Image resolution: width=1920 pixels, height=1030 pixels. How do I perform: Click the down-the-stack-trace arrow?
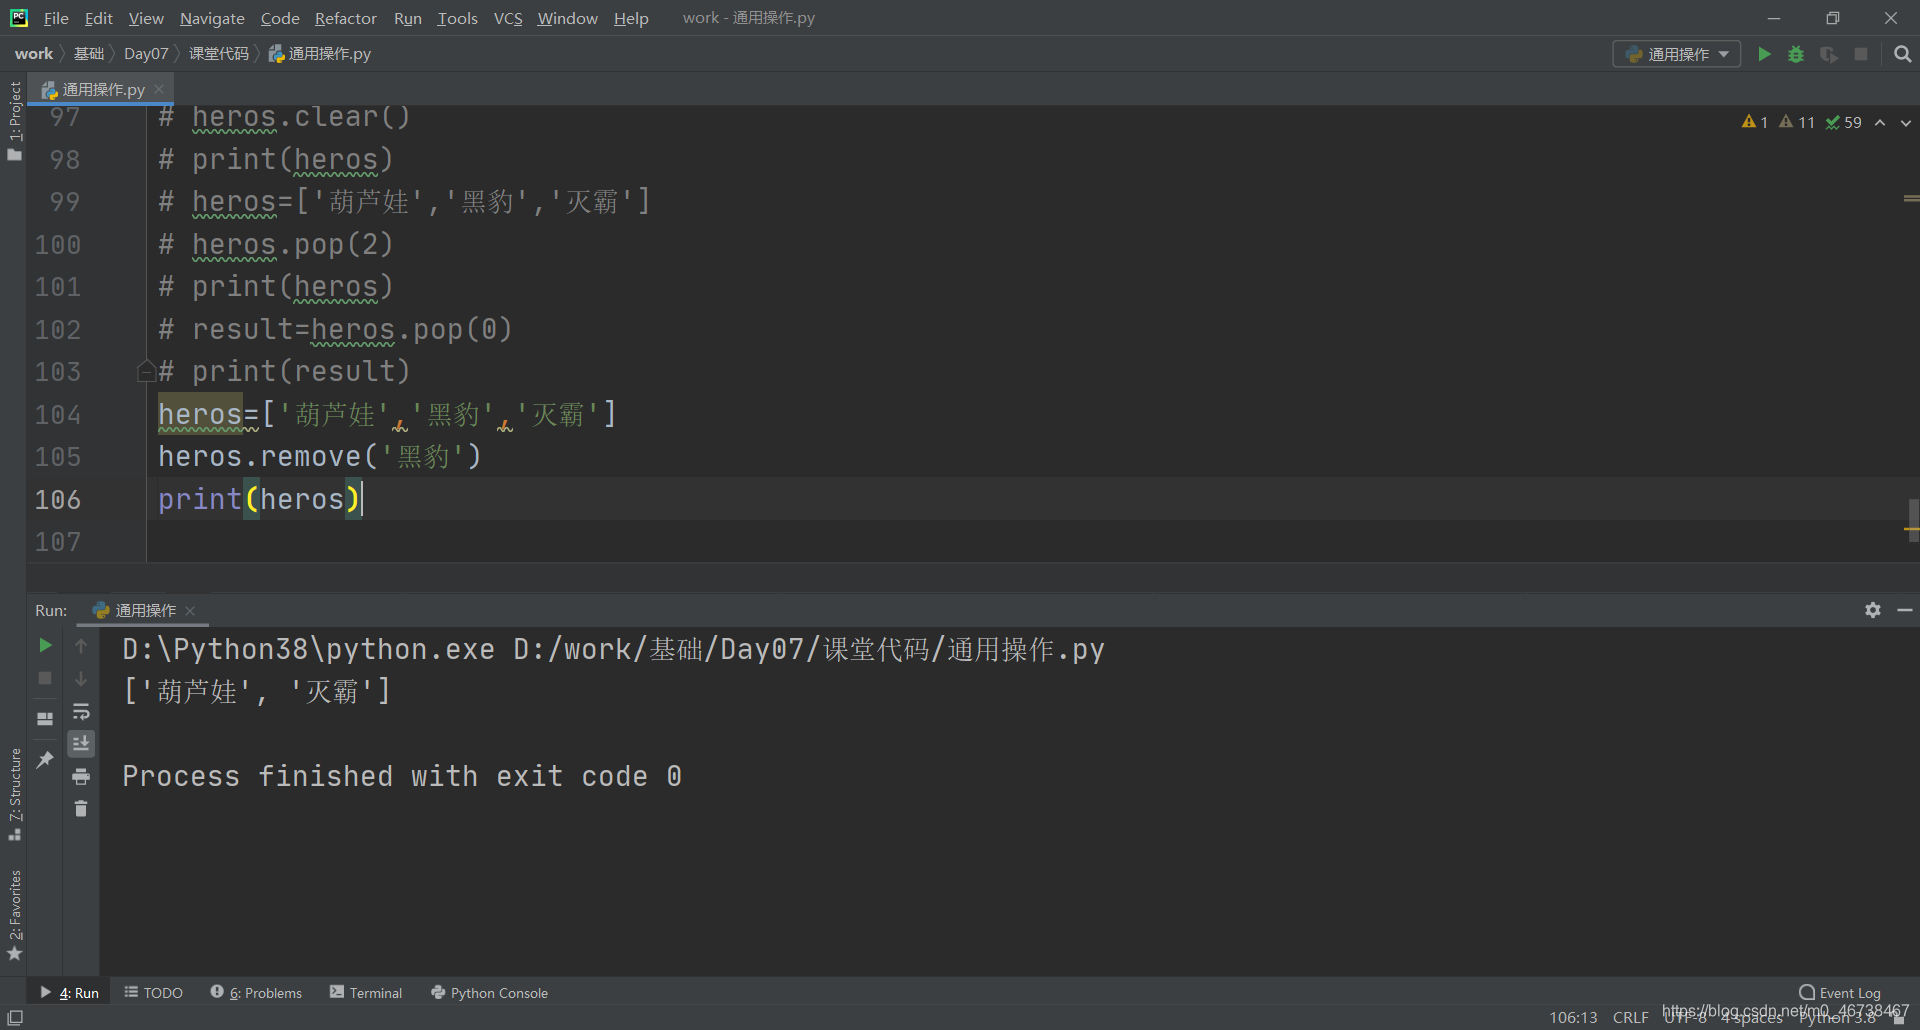81,678
